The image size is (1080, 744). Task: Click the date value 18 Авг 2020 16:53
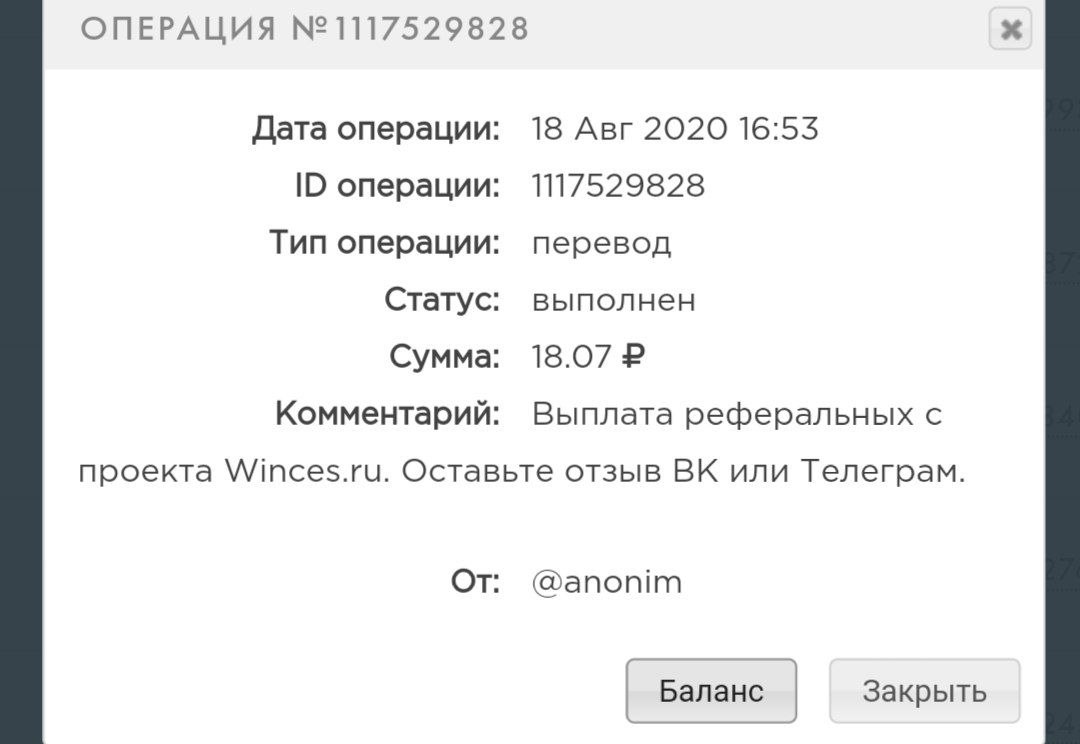[x=675, y=129]
